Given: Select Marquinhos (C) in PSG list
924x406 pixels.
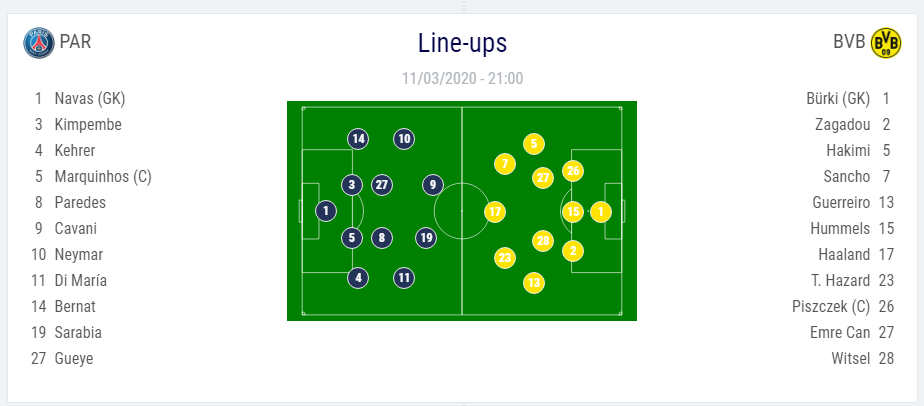Looking at the screenshot, I should (103, 177).
